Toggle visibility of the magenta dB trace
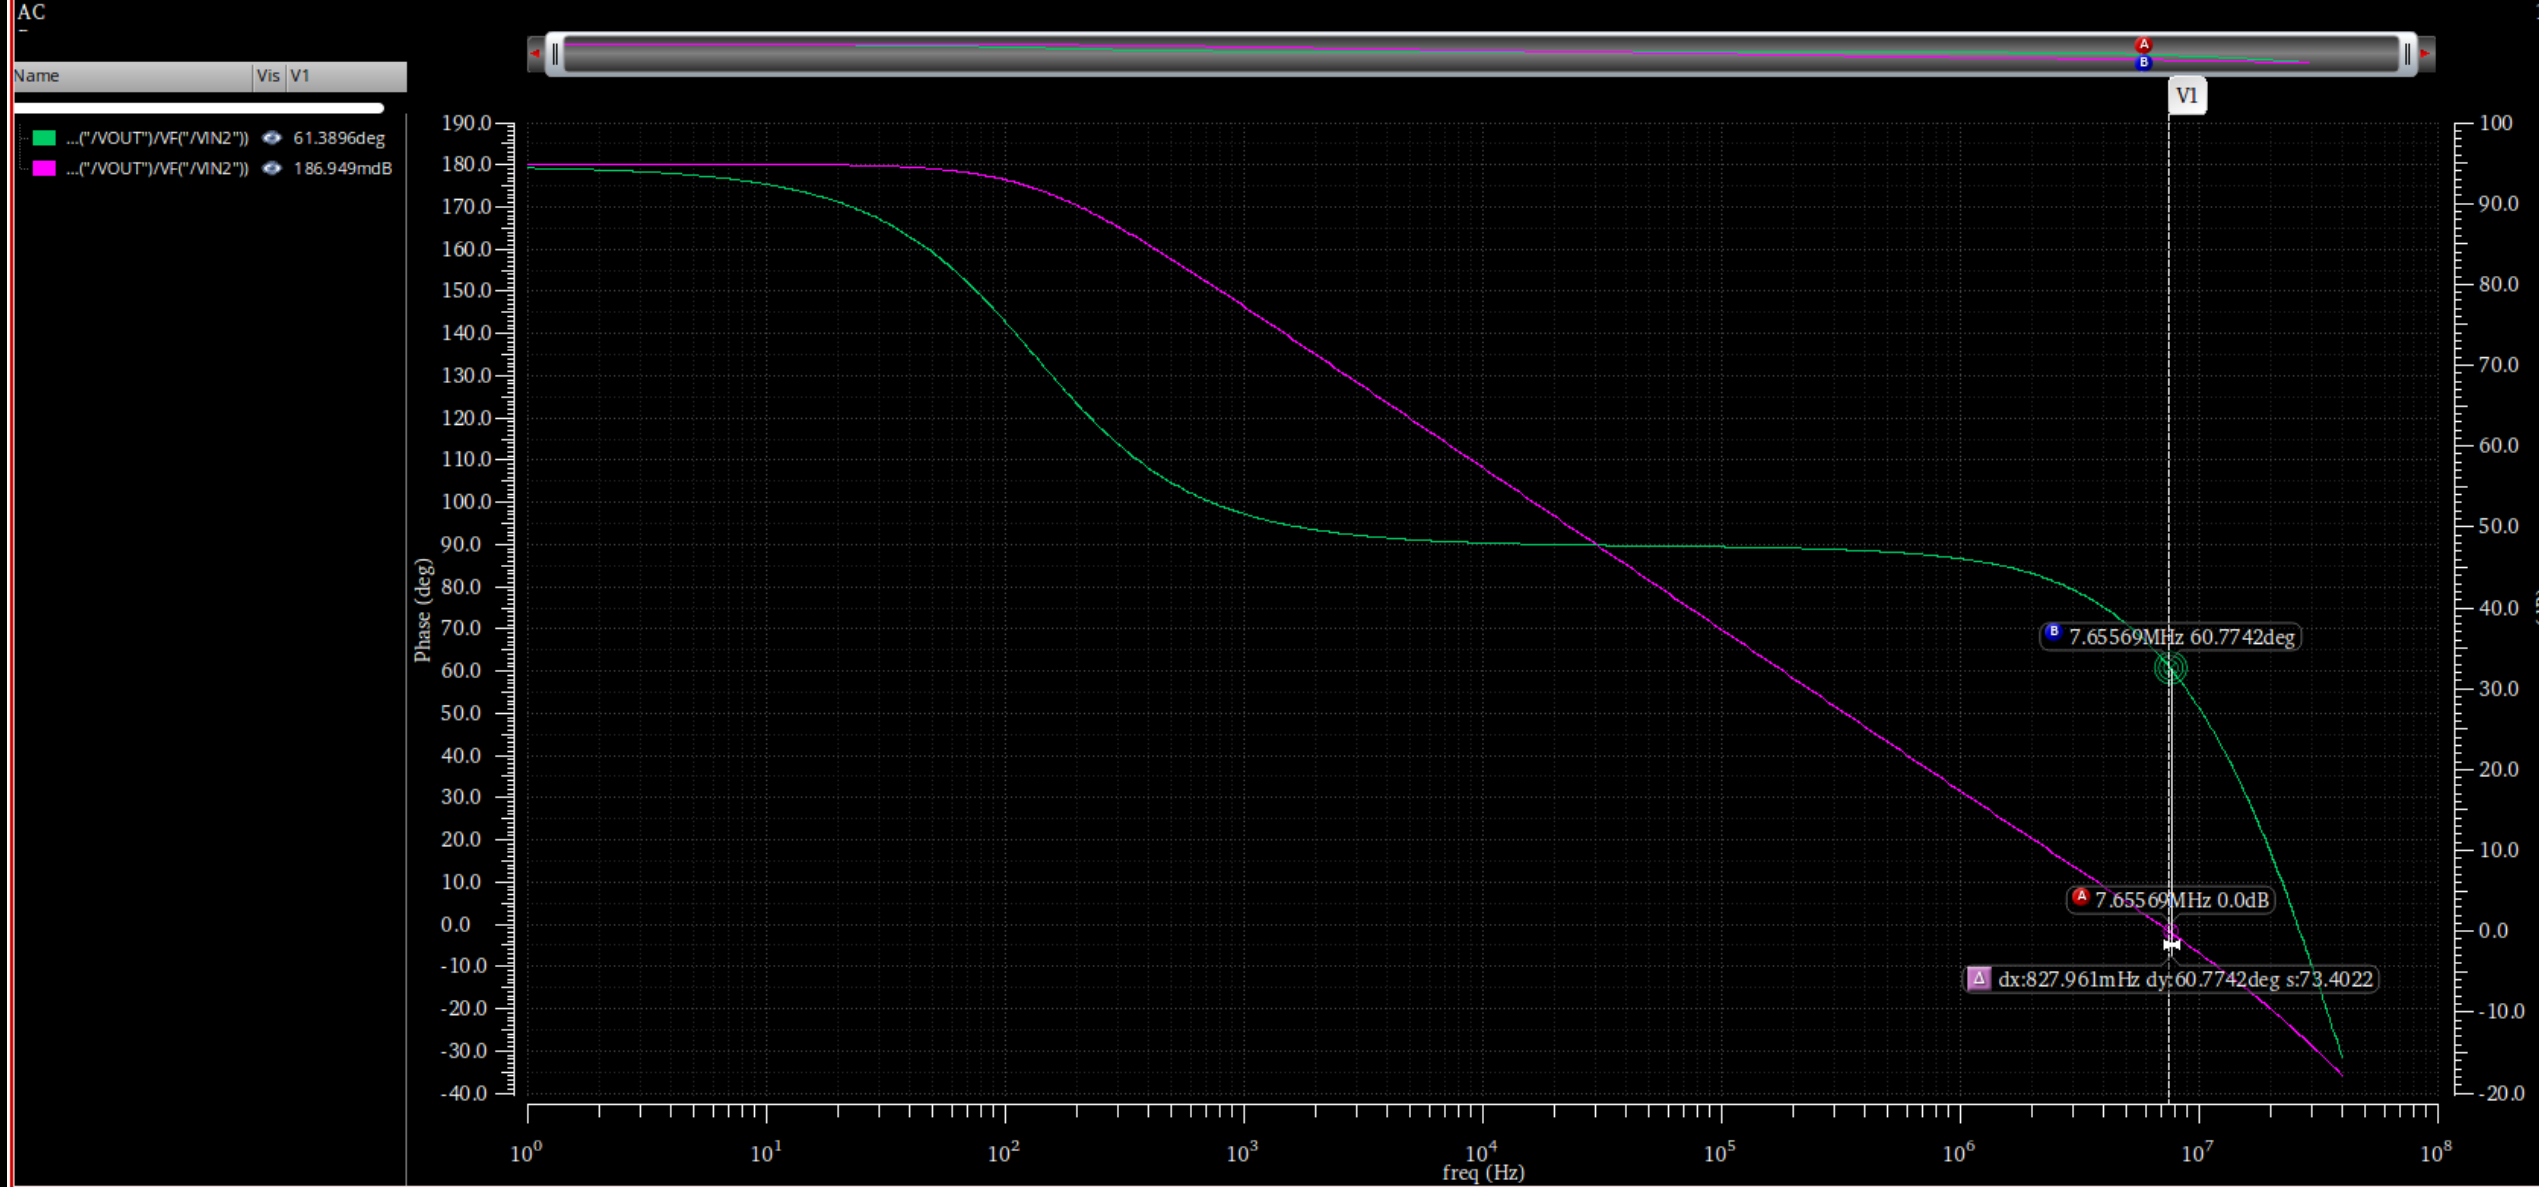This screenshot has width=2539, height=1187. point(271,168)
